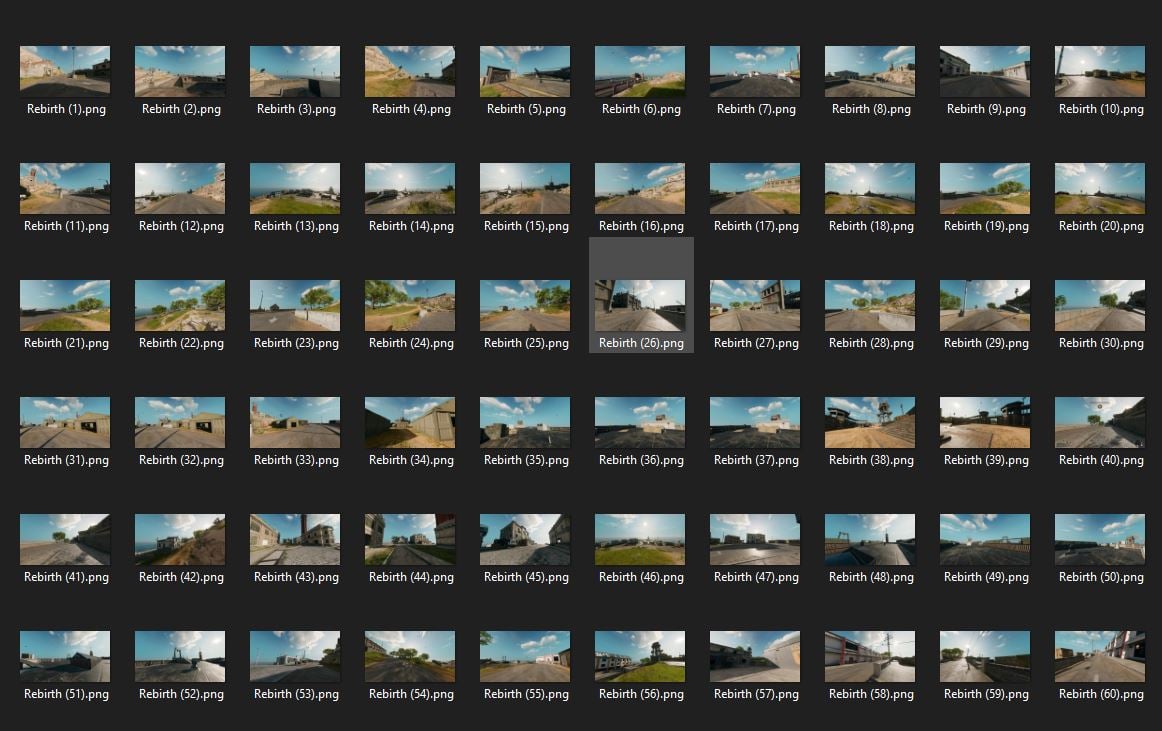This screenshot has height=731, width=1162.
Task: Select the Rebirth (17).png thumbnail
Action: click(x=755, y=188)
